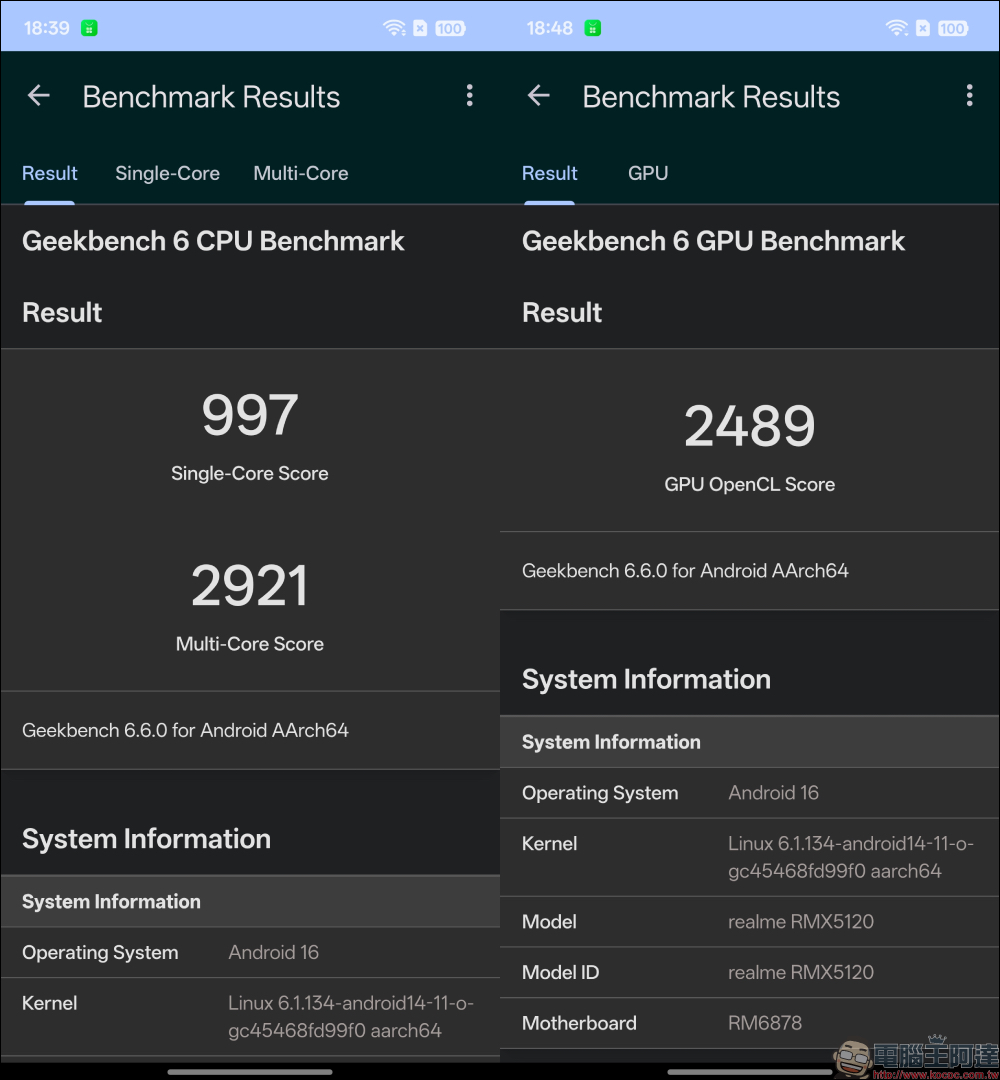
Task: Tap the 2921 Multi-Core Score
Action: [x=250, y=586]
